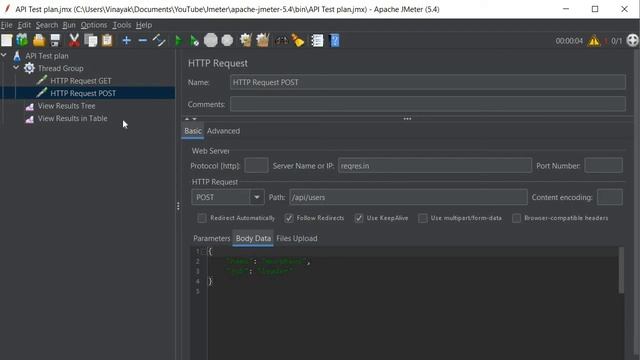Screen dimensions: 640x360
Task: Select HTTP Request POST in tree
Action: point(83,93)
